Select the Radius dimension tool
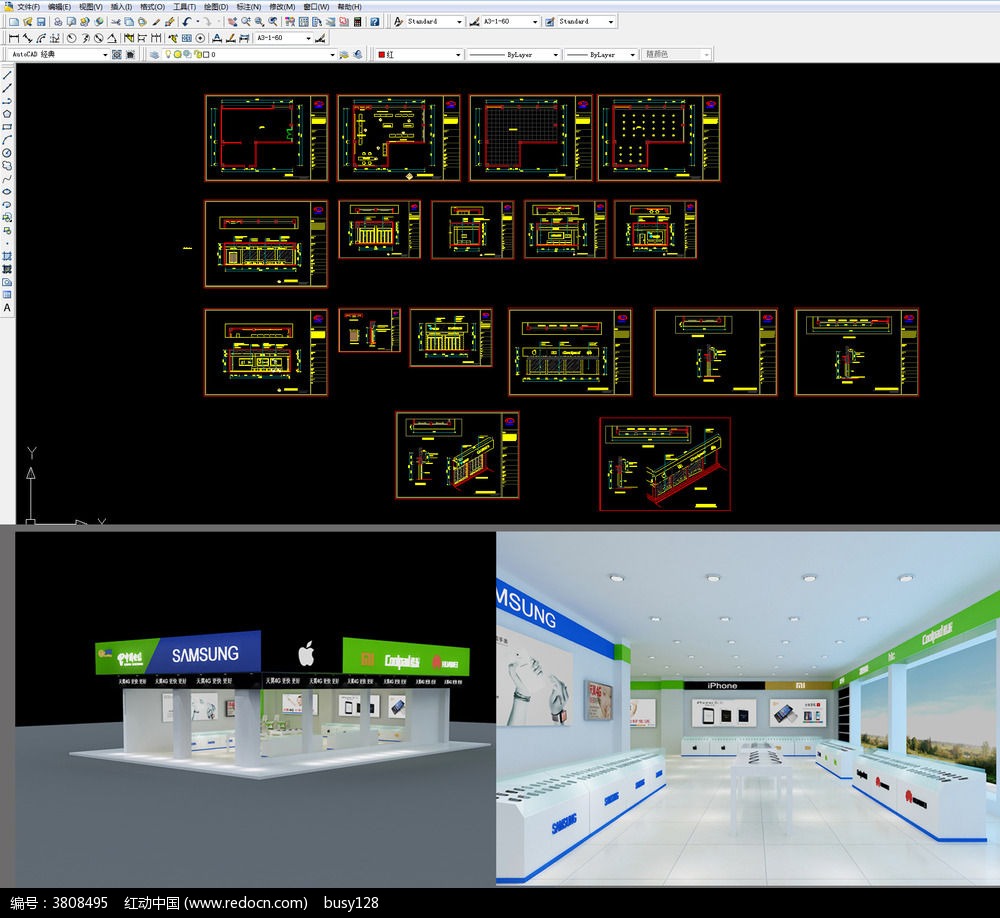Screen dimensions: 1000x918 [x=71, y=38]
